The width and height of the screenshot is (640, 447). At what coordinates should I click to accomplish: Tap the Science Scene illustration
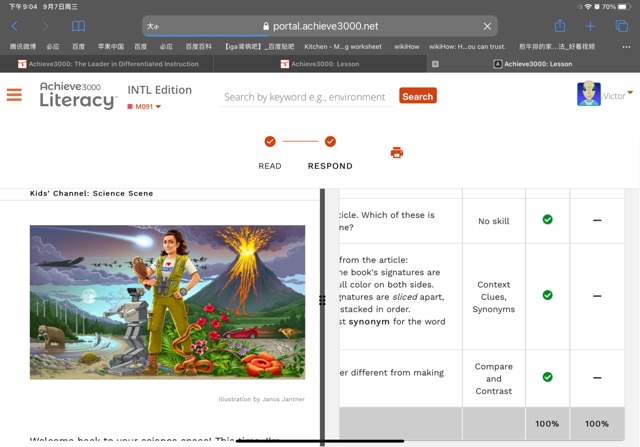point(167,302)
